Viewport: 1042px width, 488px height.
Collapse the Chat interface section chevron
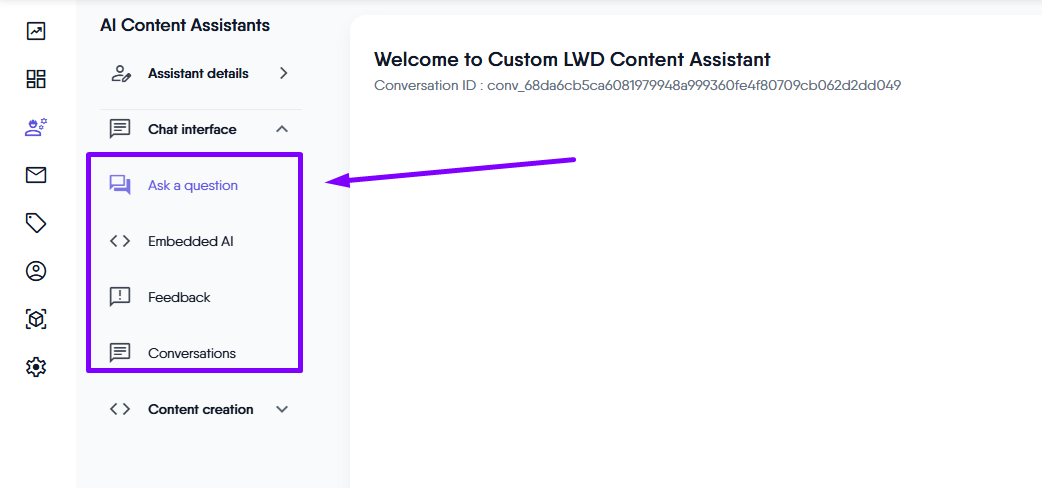click(282, 129)
